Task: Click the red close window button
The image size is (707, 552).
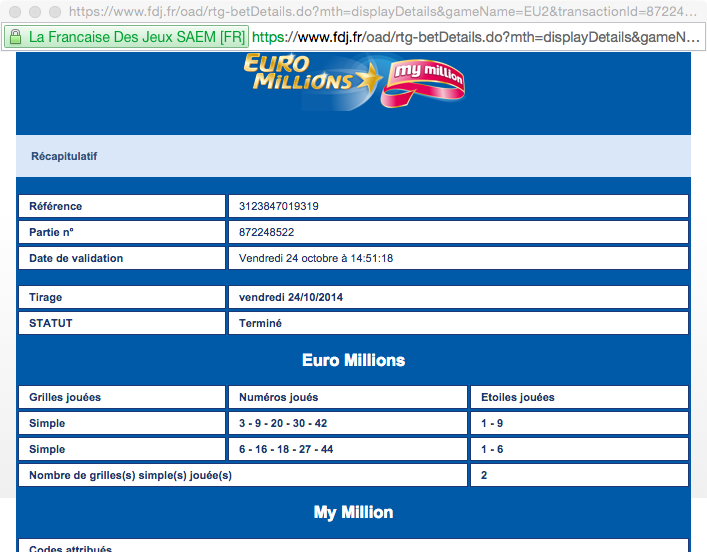Action: click(15, 12)
